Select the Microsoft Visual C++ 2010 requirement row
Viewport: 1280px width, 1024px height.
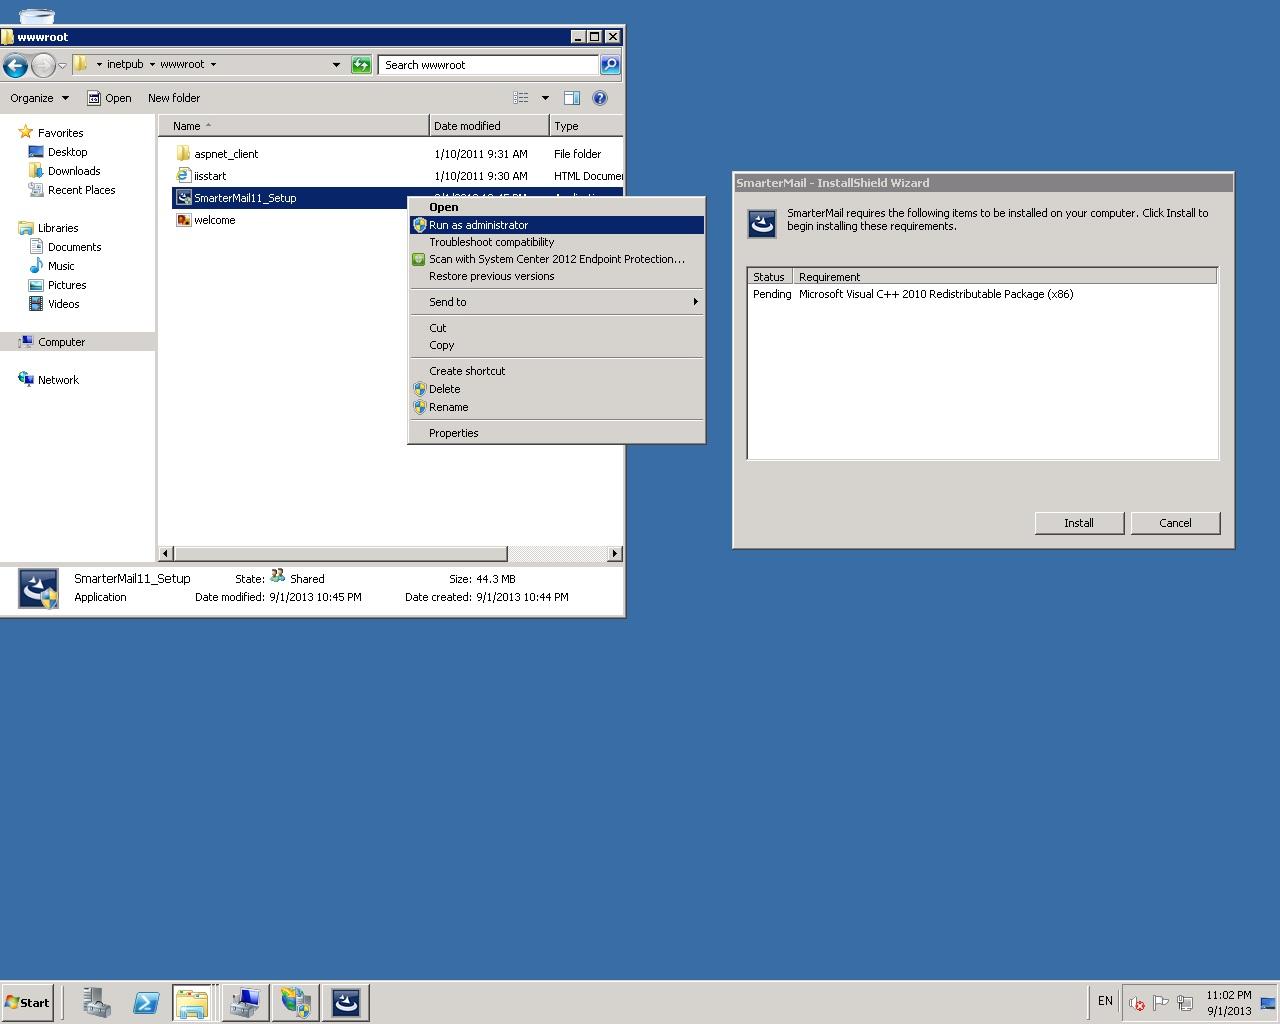pyautogui.click(x=982, y=294)
